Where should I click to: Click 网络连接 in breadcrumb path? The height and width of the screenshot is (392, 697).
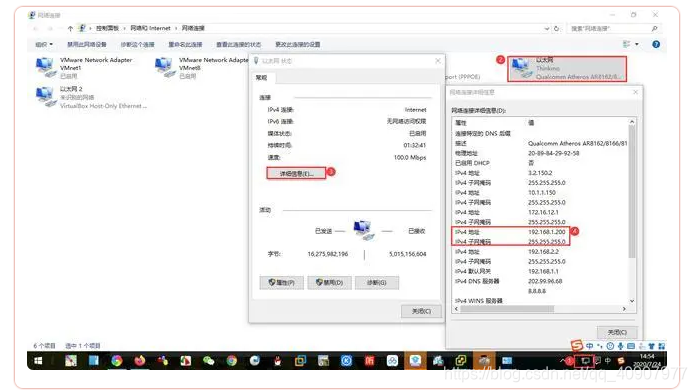pos(193,28)
